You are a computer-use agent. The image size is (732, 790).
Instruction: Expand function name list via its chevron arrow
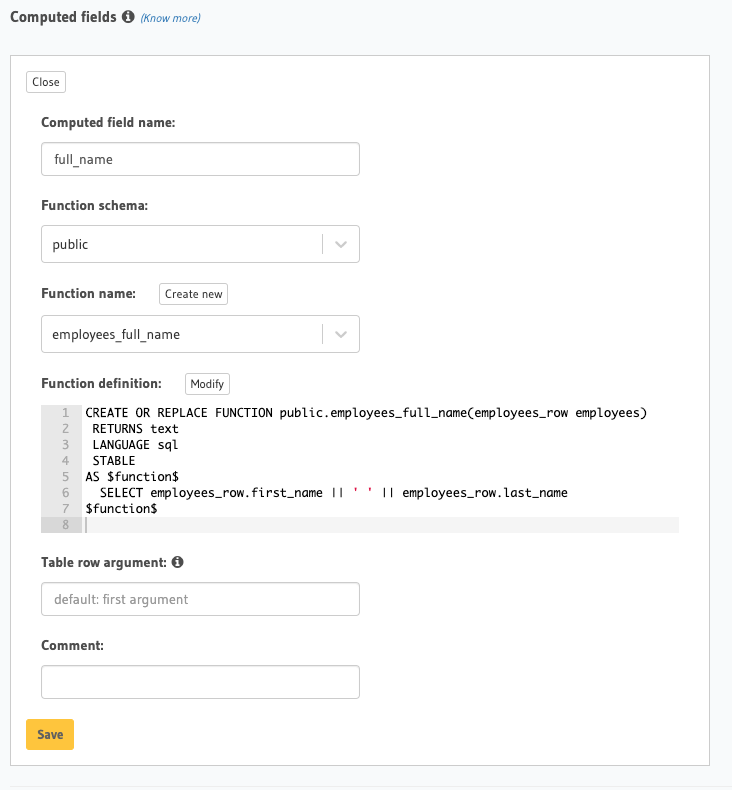coord(341,334)
